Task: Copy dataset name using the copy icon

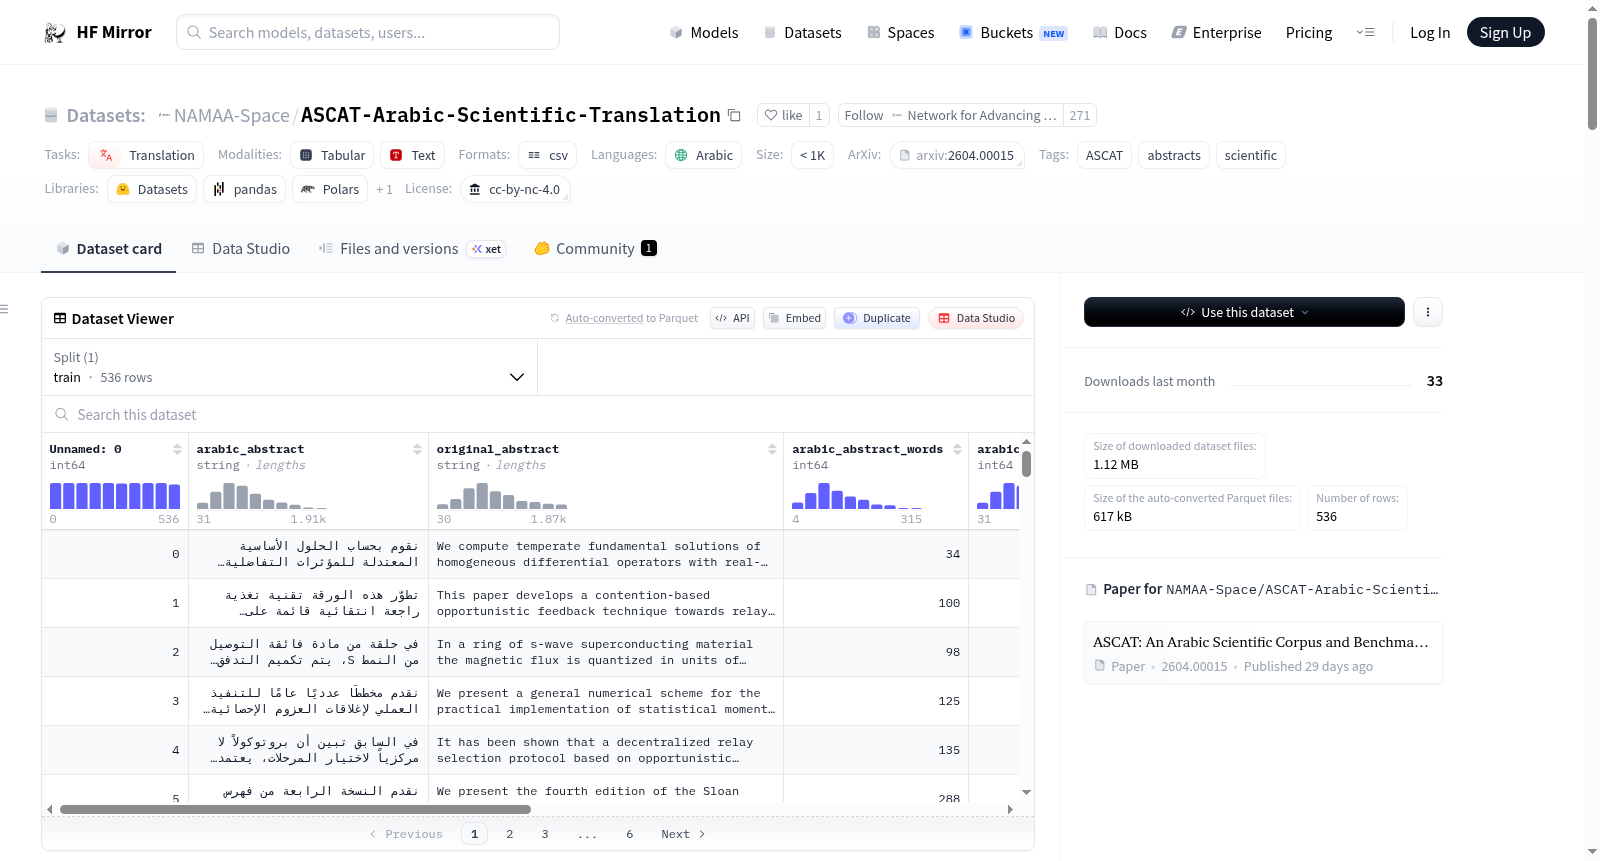Action: coord(734,115)
